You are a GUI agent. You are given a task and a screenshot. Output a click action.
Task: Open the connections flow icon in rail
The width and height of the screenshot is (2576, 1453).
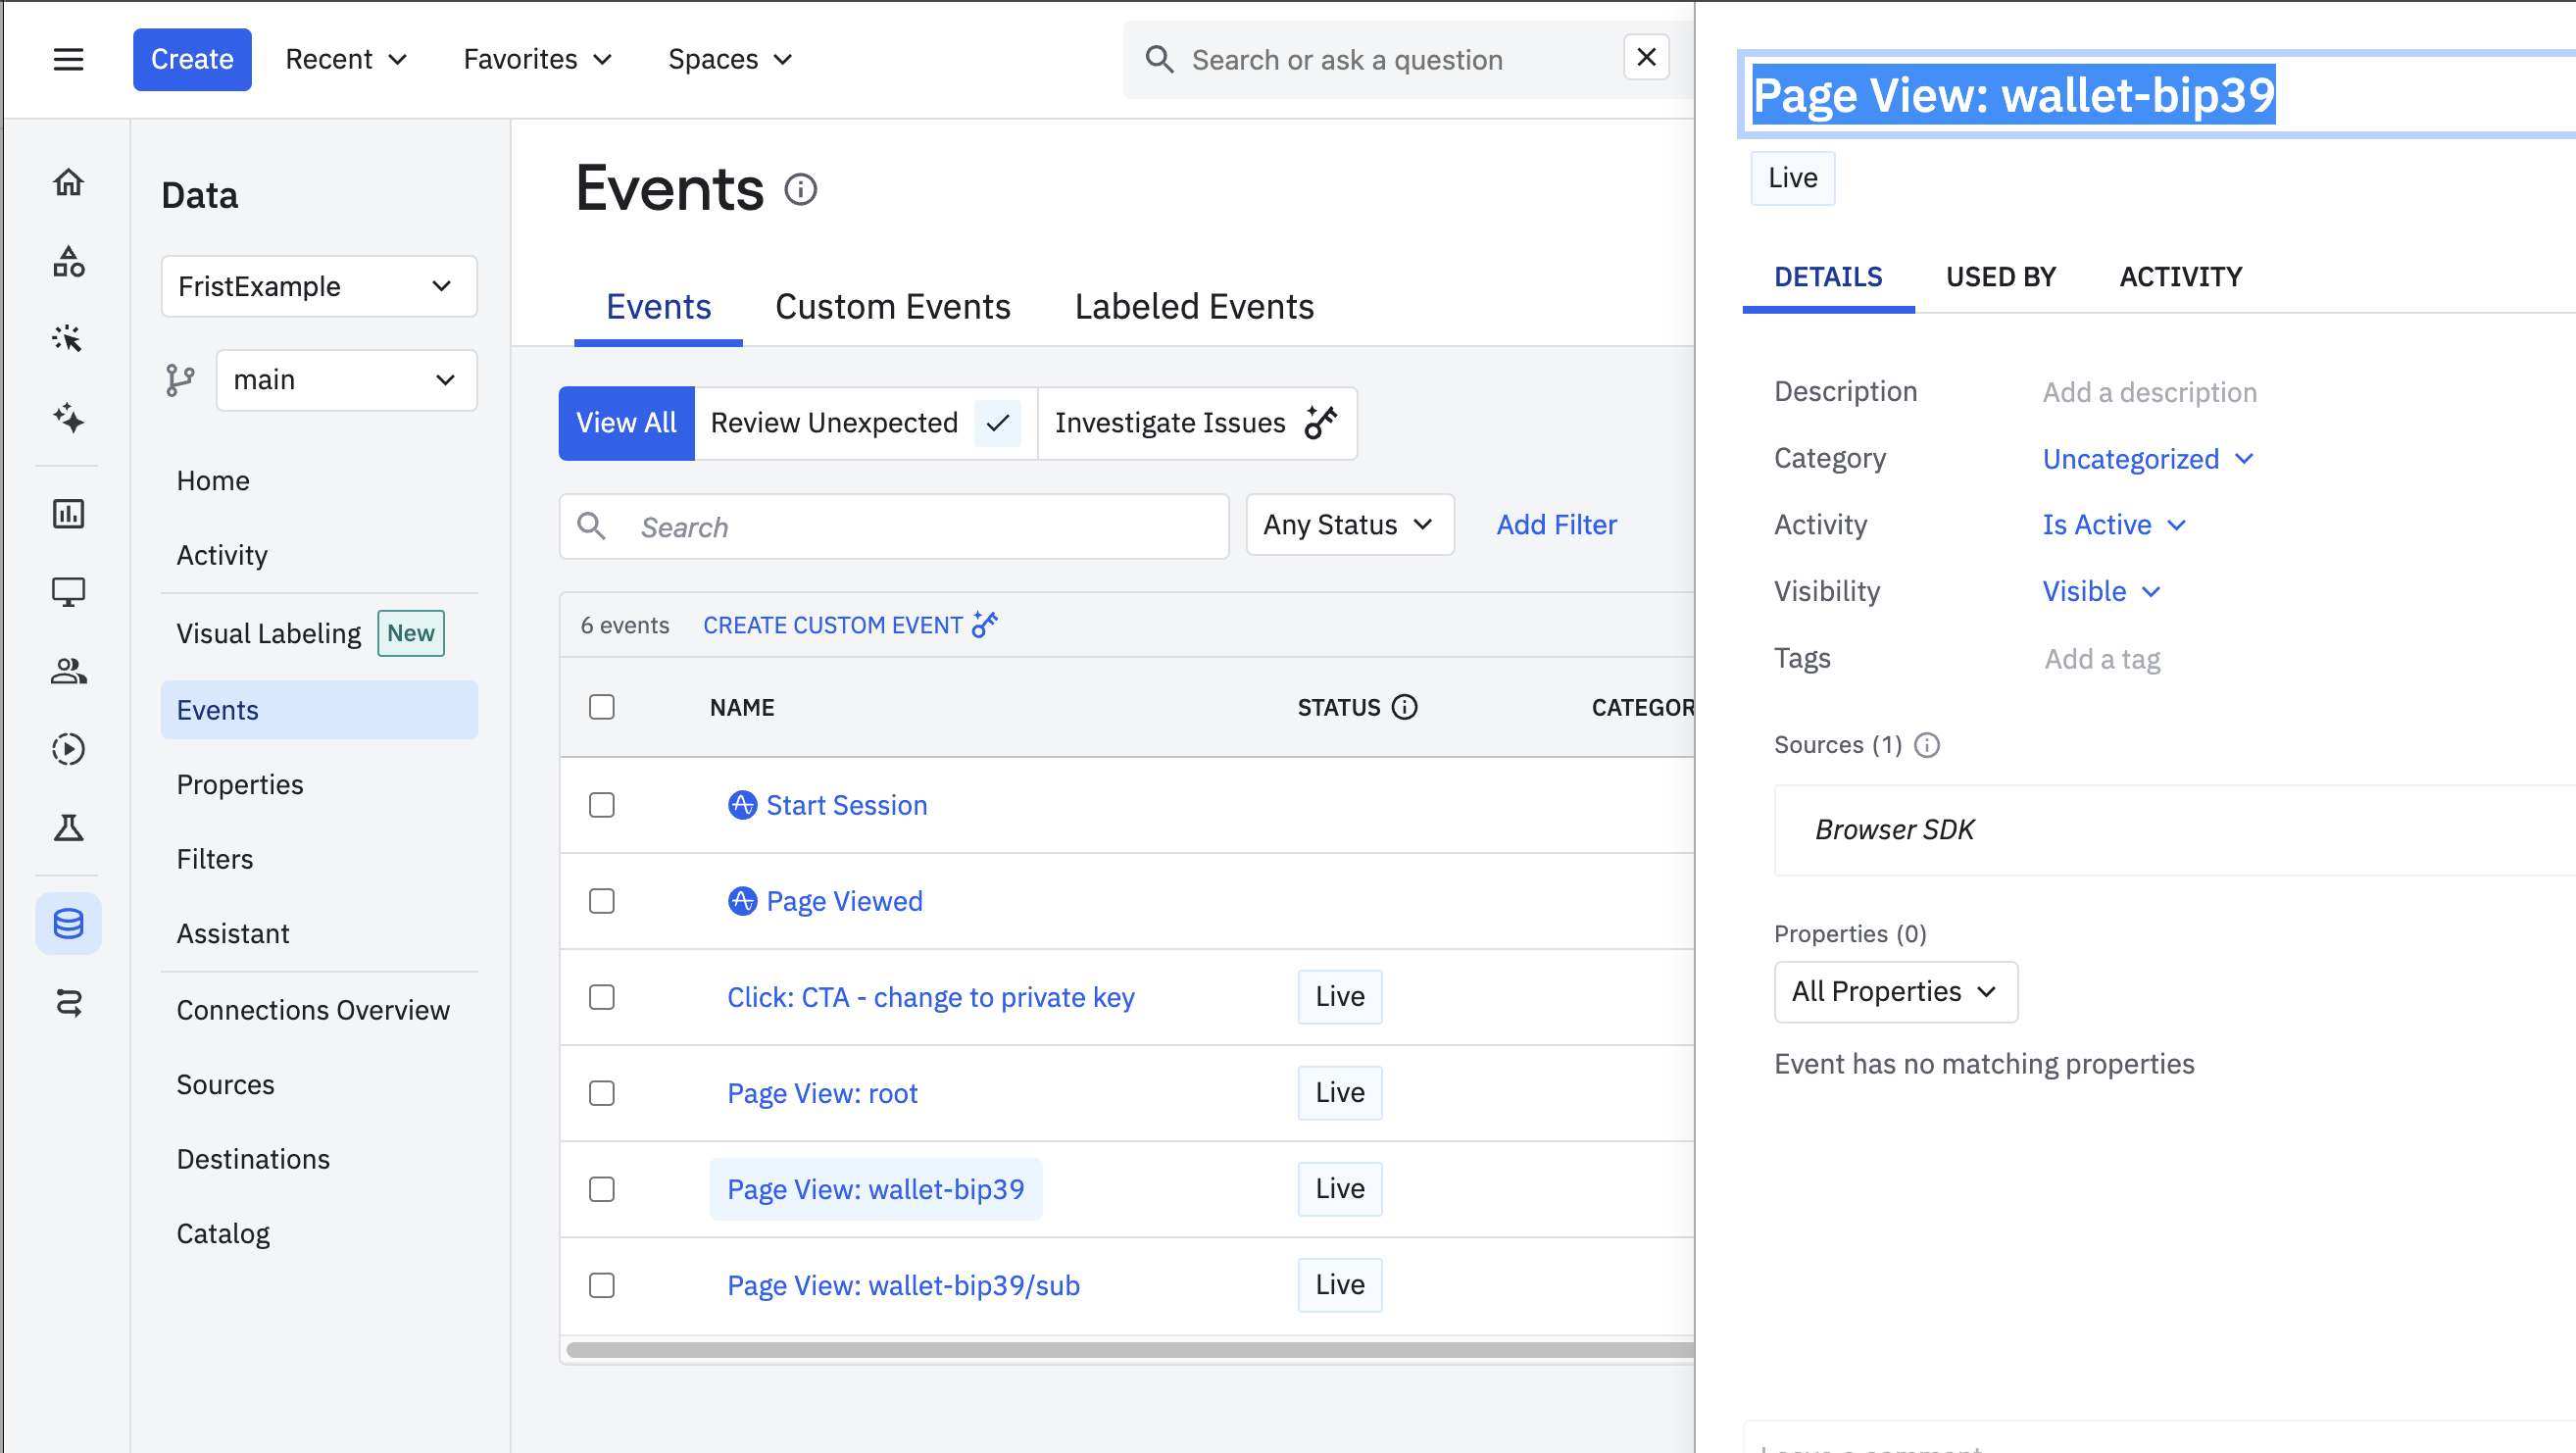68,1002
